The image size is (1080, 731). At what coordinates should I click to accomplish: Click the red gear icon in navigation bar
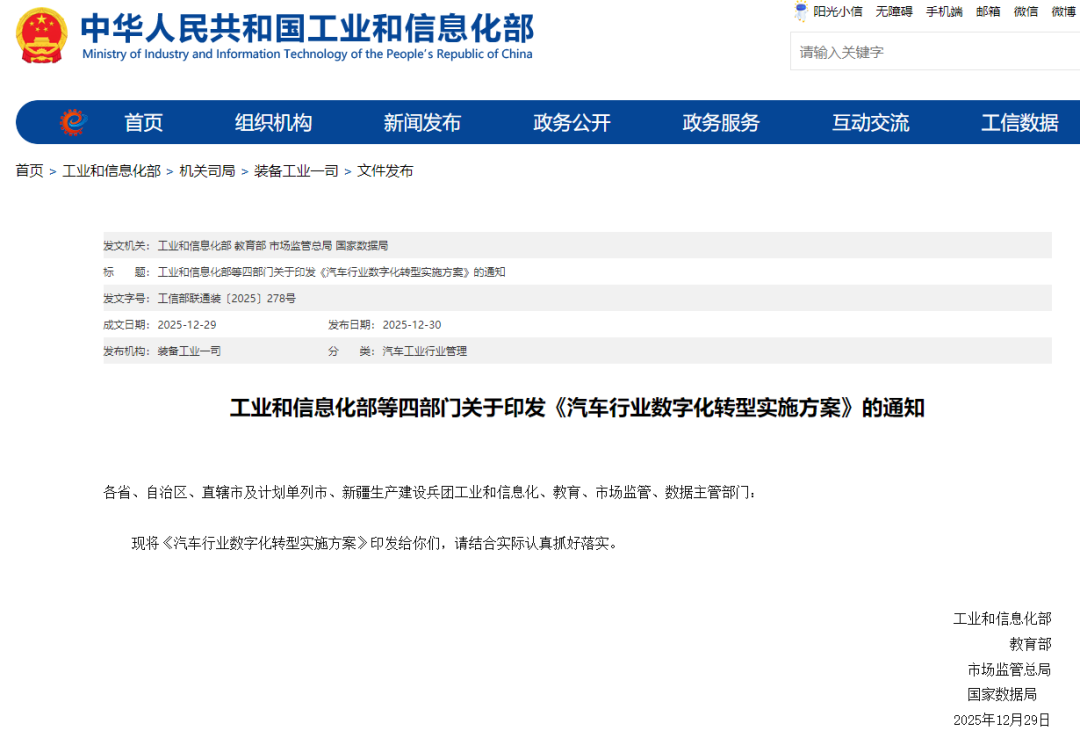coord(73,122)
